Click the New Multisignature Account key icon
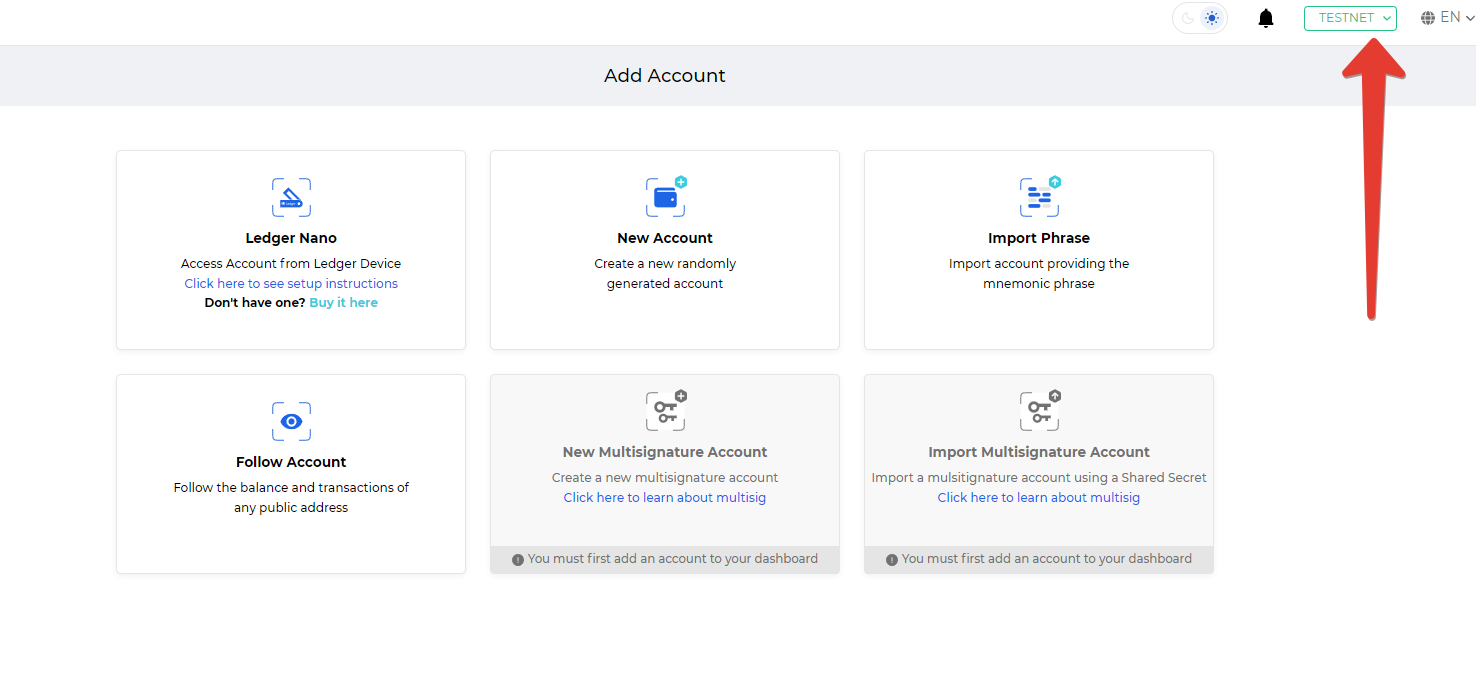This screenshot has height=690, width=1476. tap(666, 410)
